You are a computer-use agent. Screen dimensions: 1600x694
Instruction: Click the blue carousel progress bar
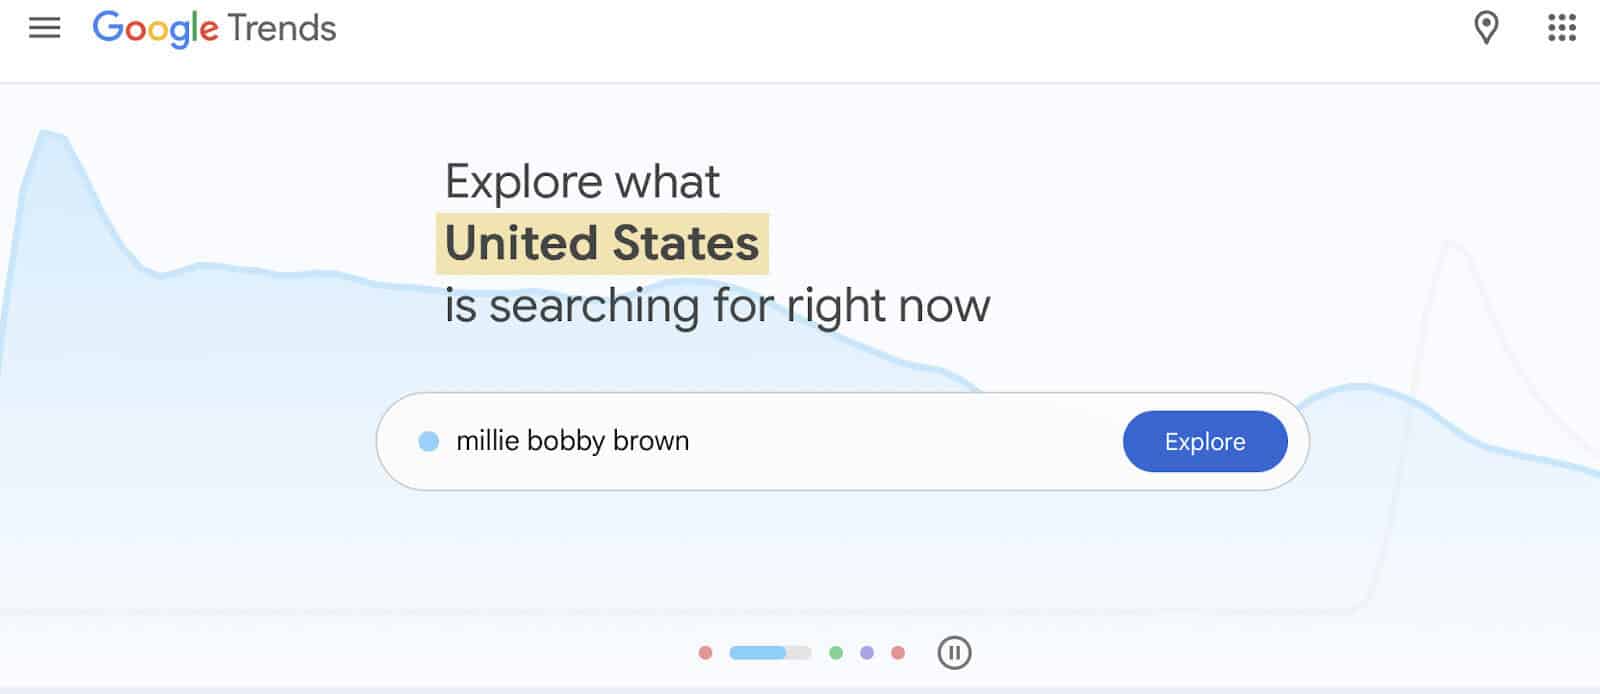(770, 653)
